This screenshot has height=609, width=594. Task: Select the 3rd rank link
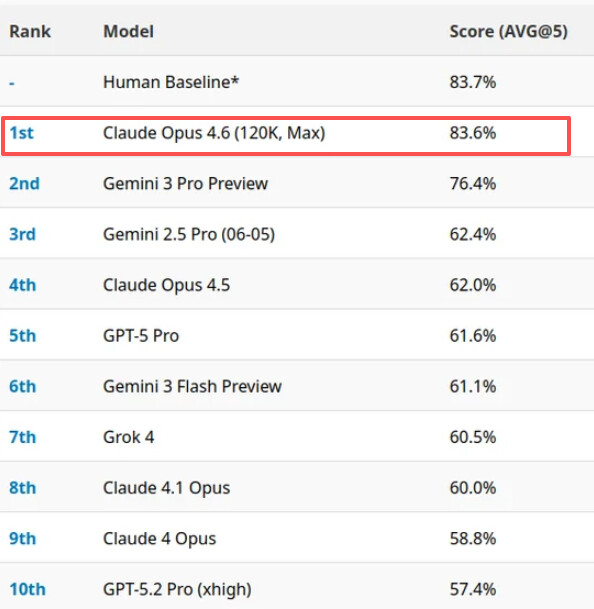pos(22,234)
